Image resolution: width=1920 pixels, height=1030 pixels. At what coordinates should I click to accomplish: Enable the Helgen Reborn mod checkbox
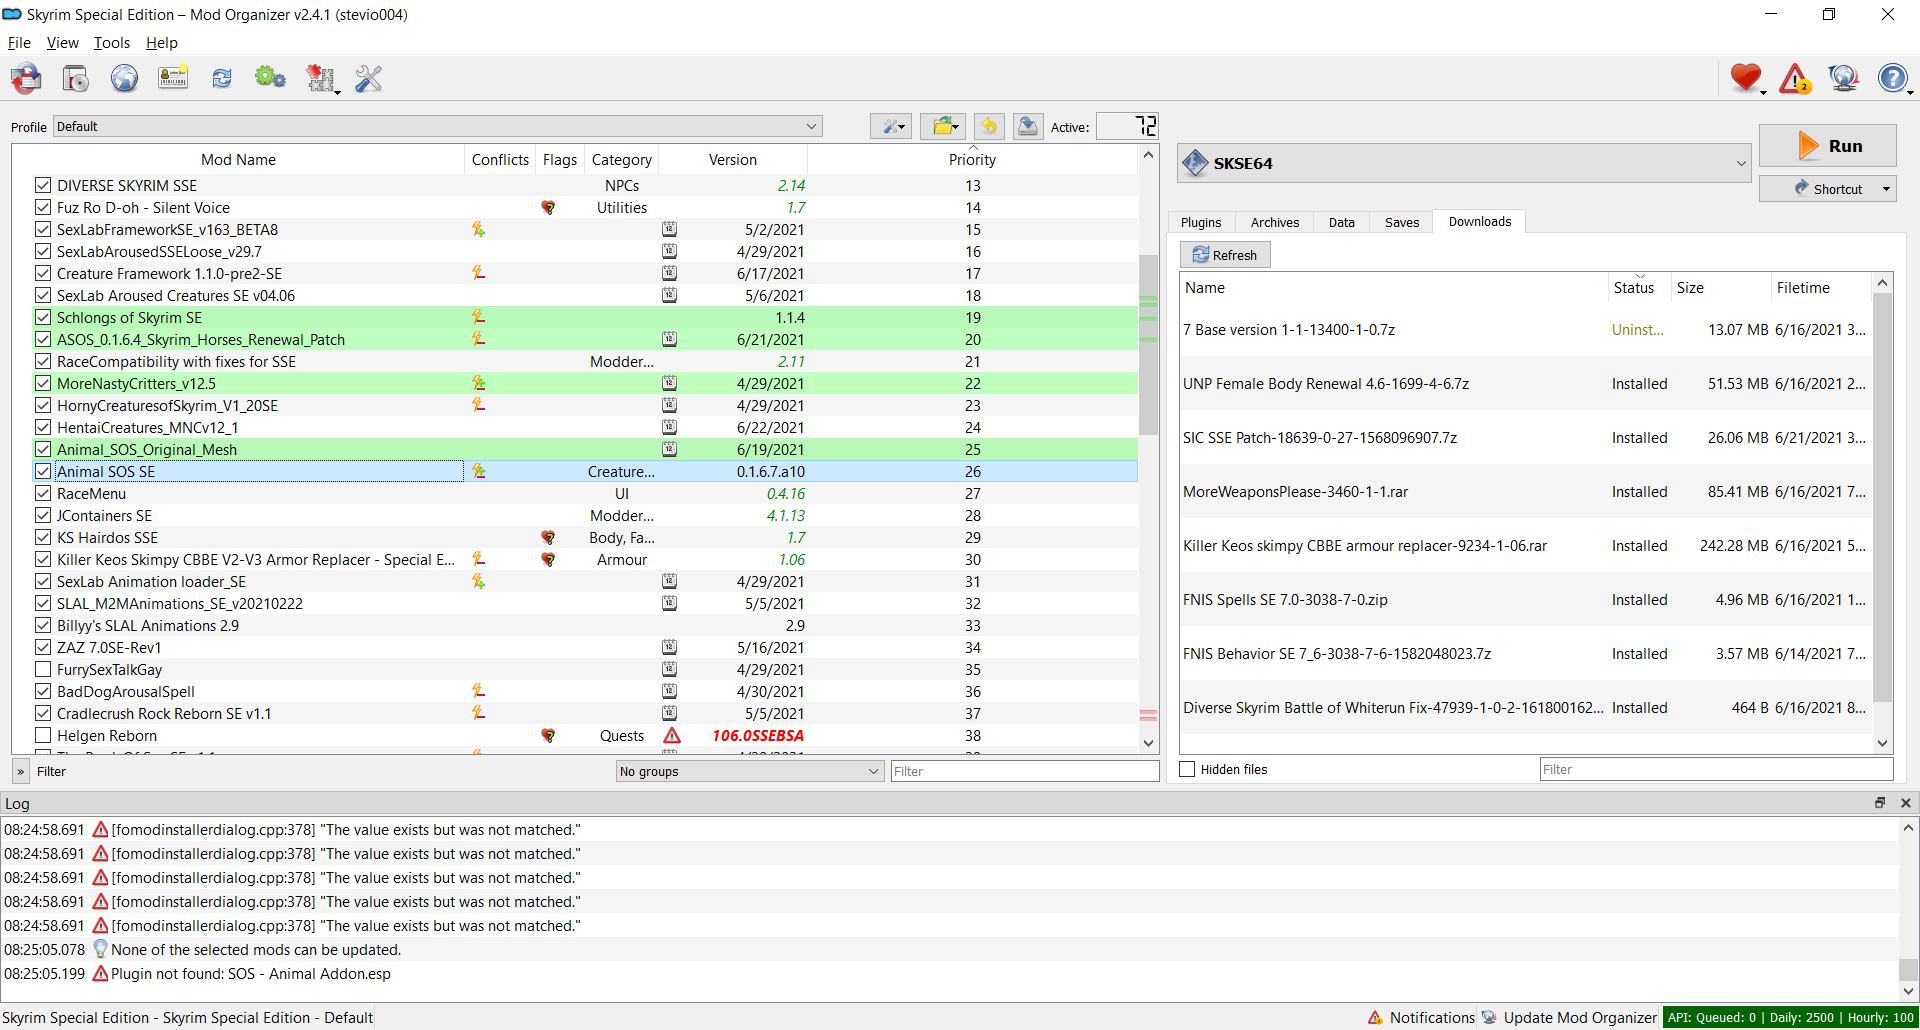(x=43, y=735)
